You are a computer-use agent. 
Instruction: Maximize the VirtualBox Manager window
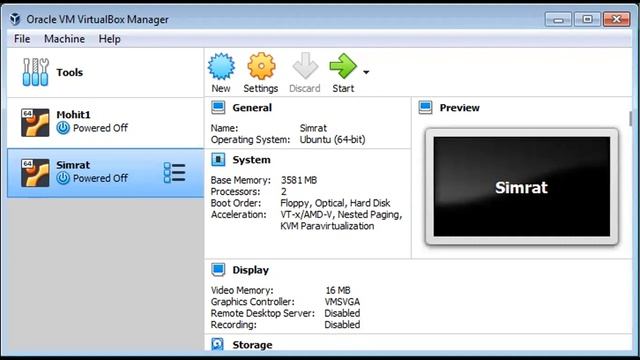[x=587, y=19]
